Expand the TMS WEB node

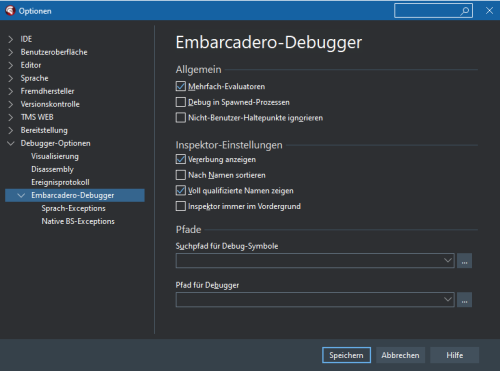pyautogui.click(x=11, y=117)
